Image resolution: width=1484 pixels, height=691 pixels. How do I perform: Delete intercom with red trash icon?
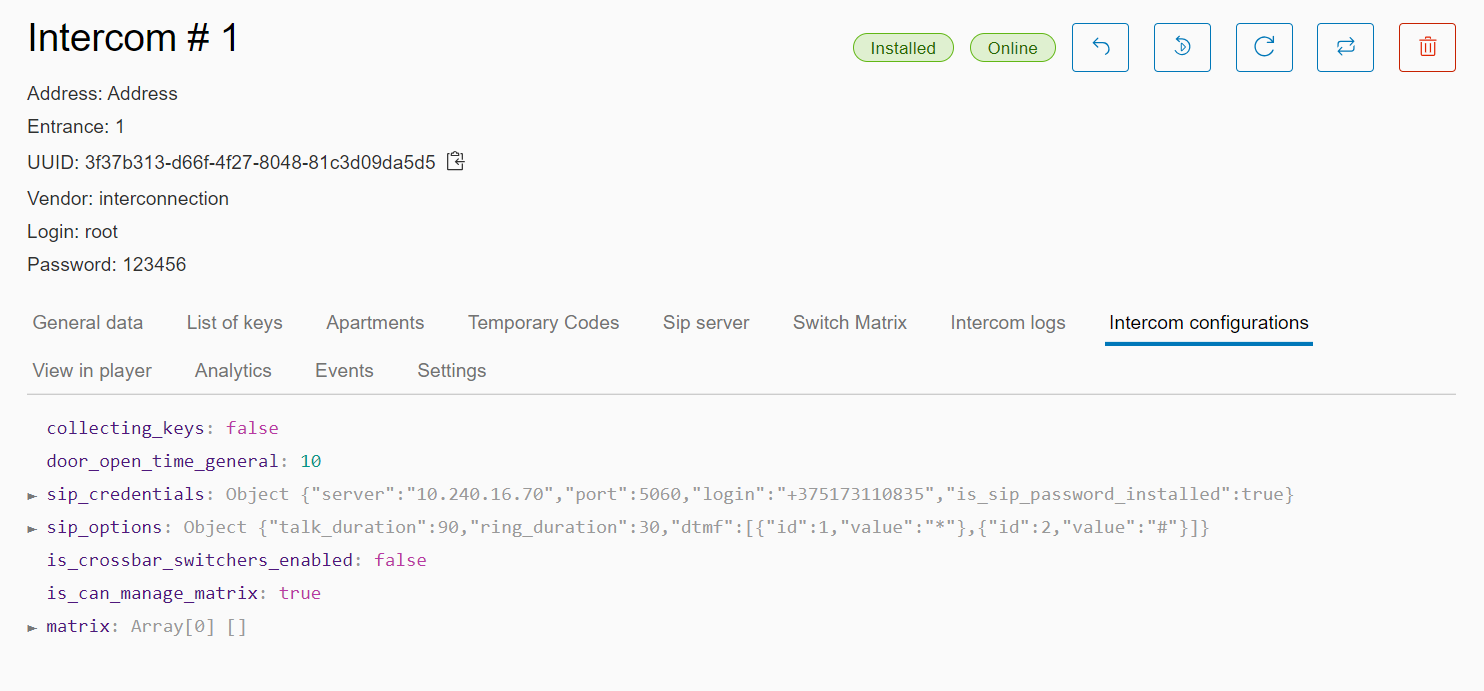click(x=1427, y=47)
